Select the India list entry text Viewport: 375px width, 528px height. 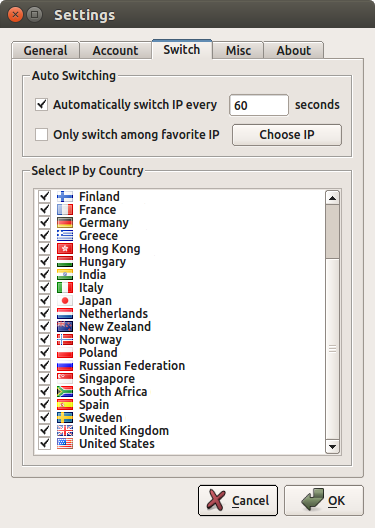(93, 275)
